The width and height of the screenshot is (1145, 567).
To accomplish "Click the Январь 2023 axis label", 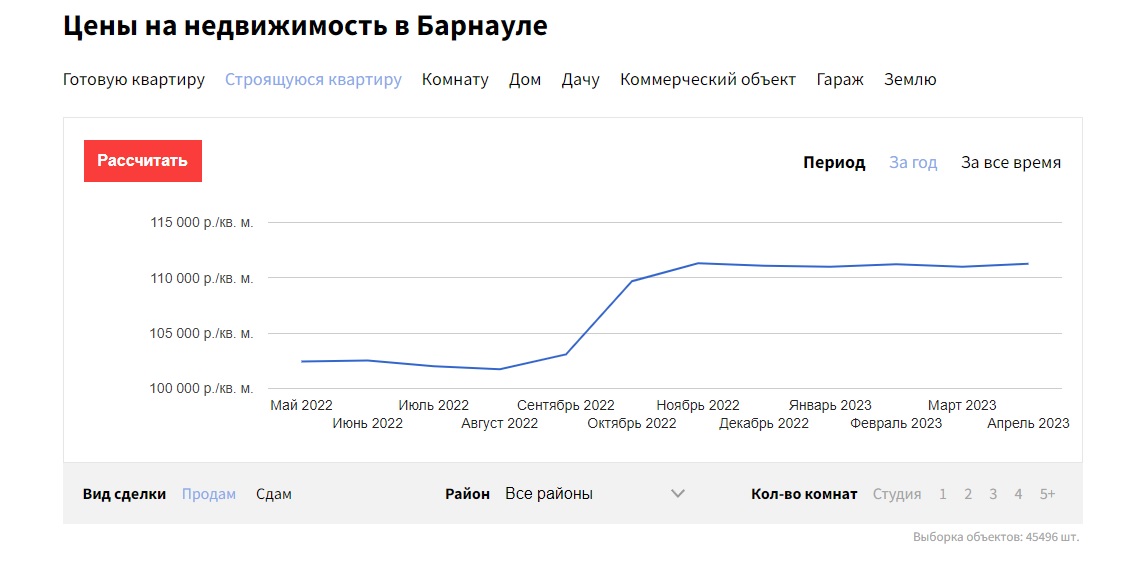I will click(830, 406).
